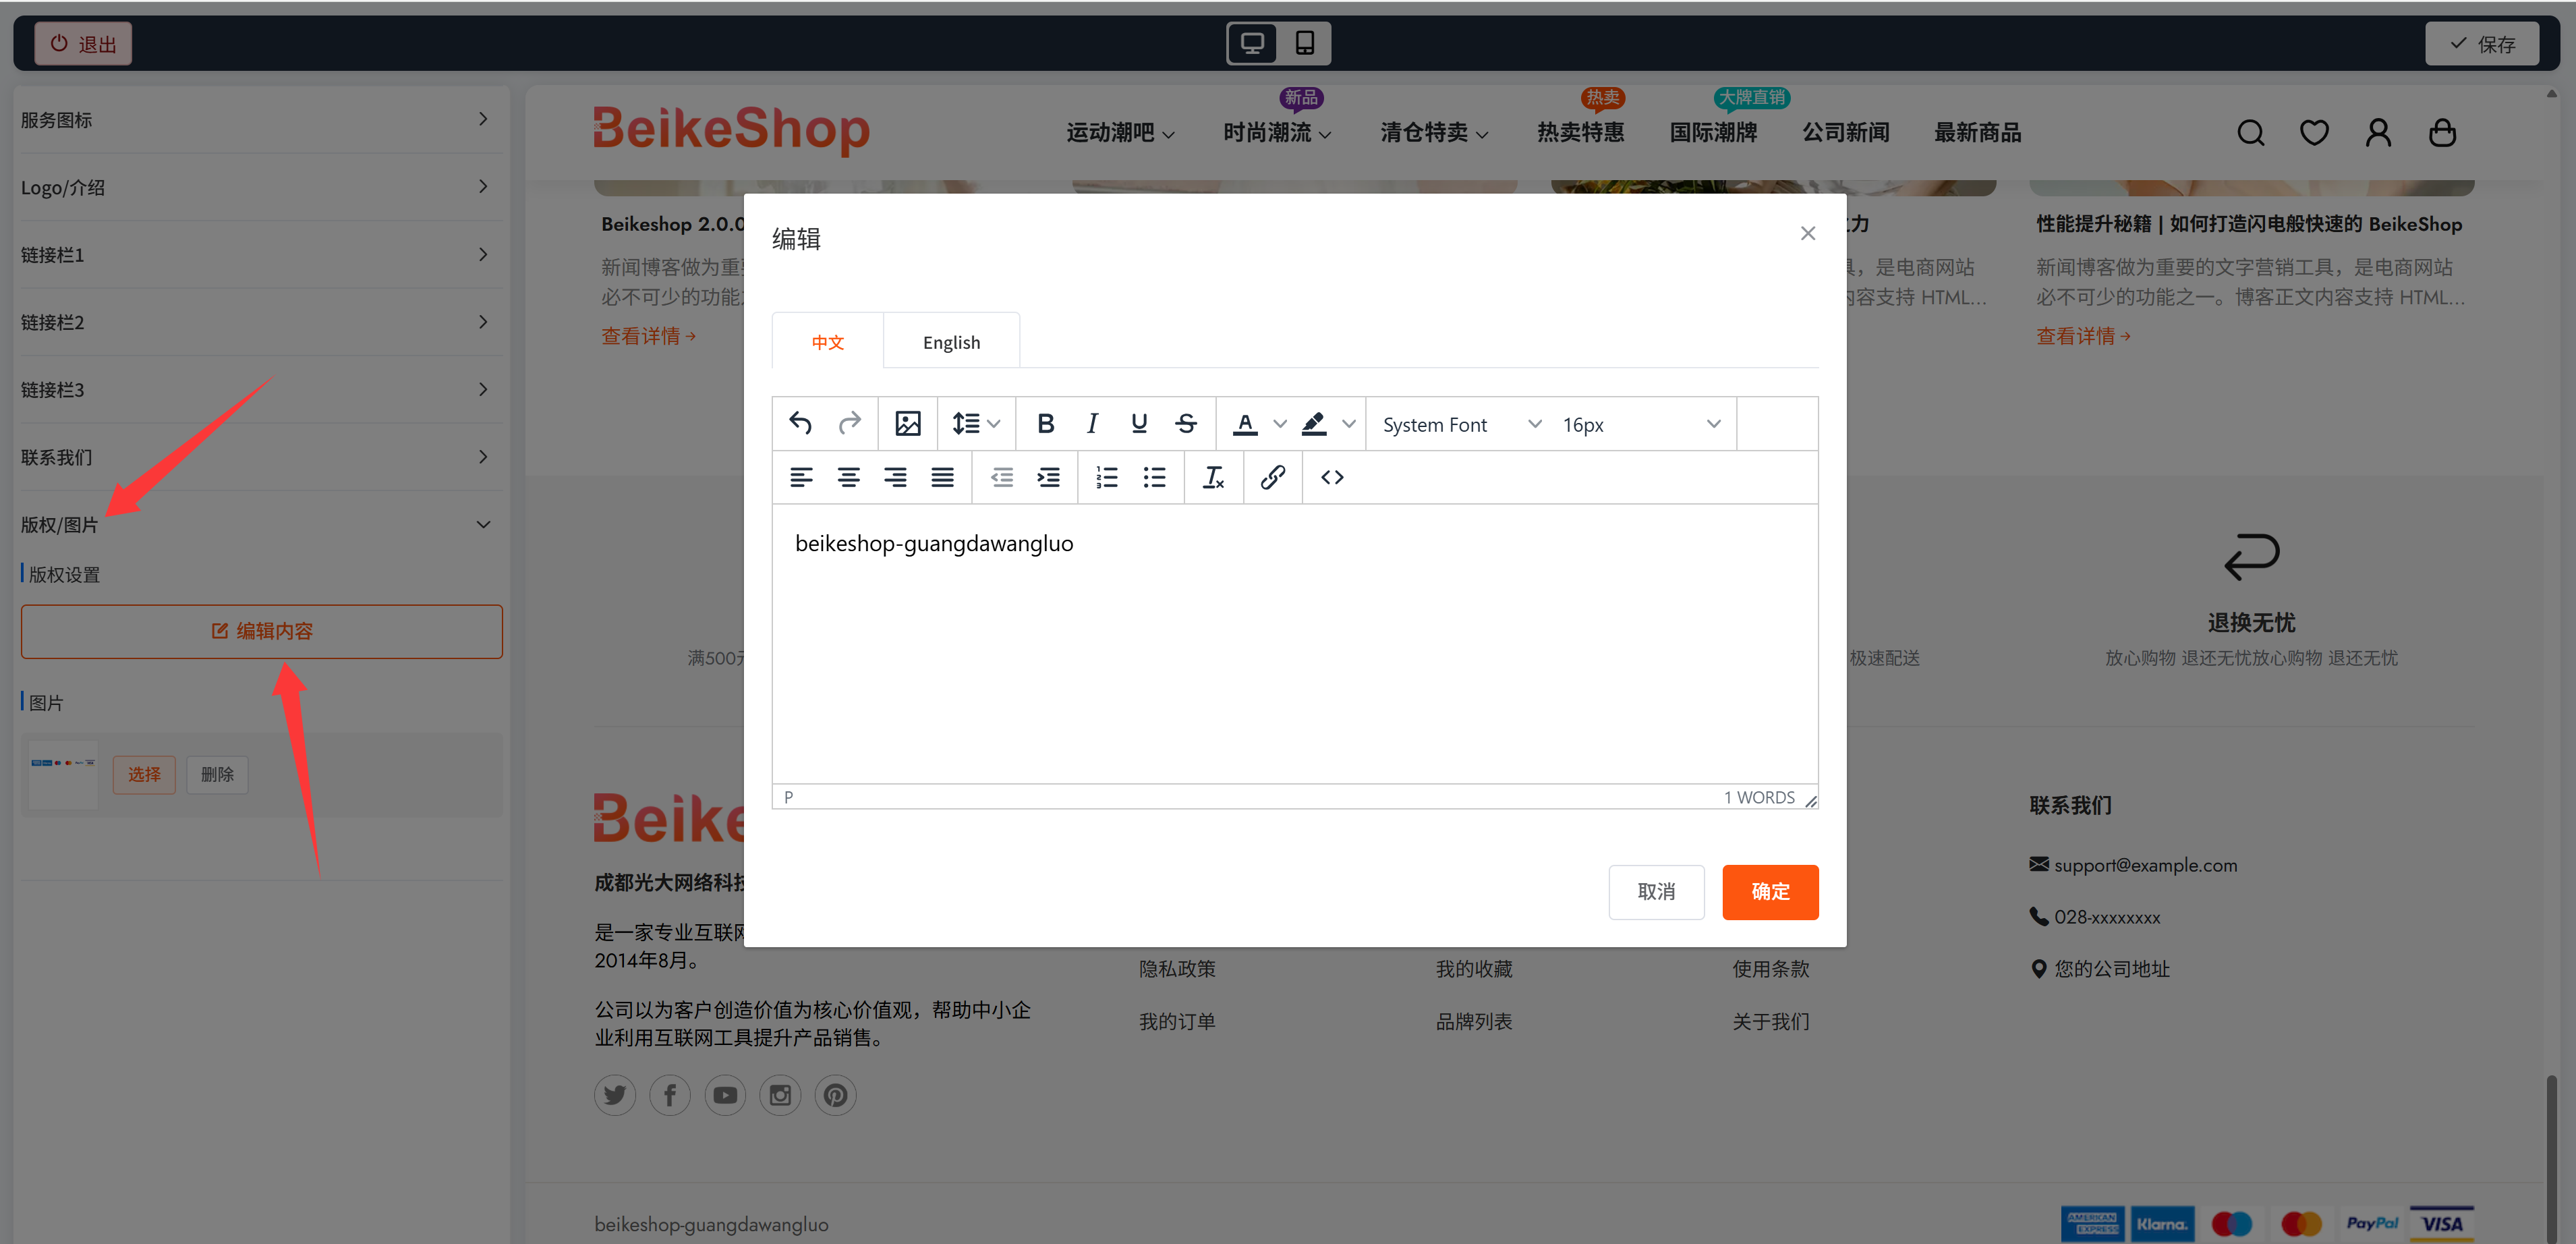Clear text formatting with the remove-format icon
2576x1244 pixels.
point(1213,477)
